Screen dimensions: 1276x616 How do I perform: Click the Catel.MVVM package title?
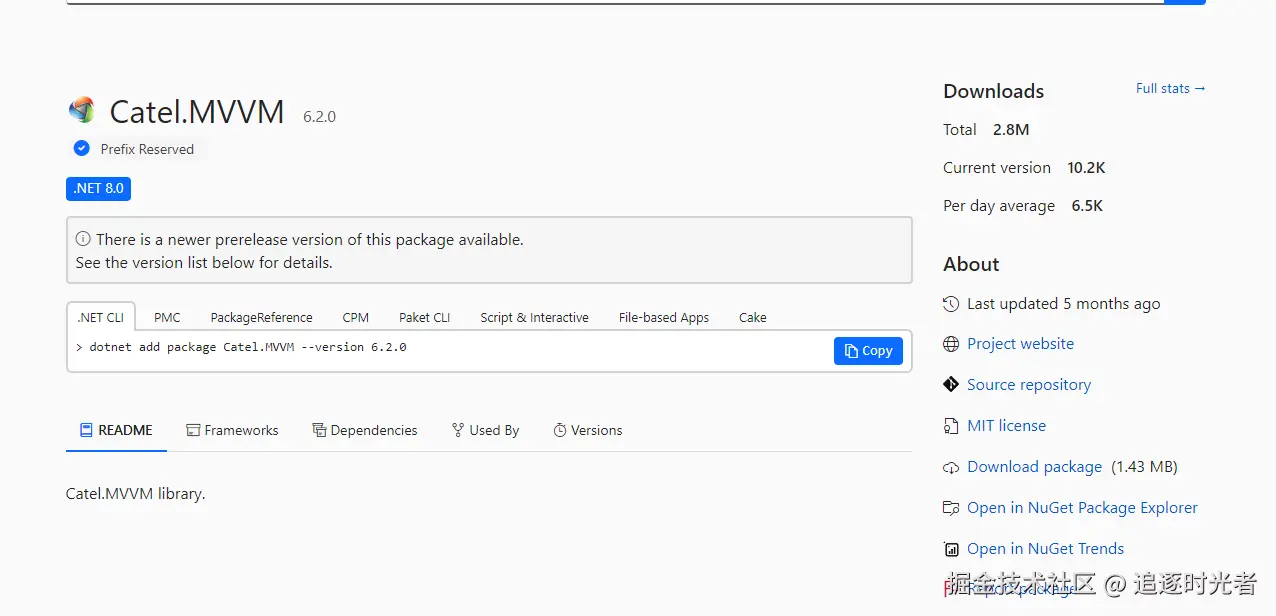[x=197, y=112]
